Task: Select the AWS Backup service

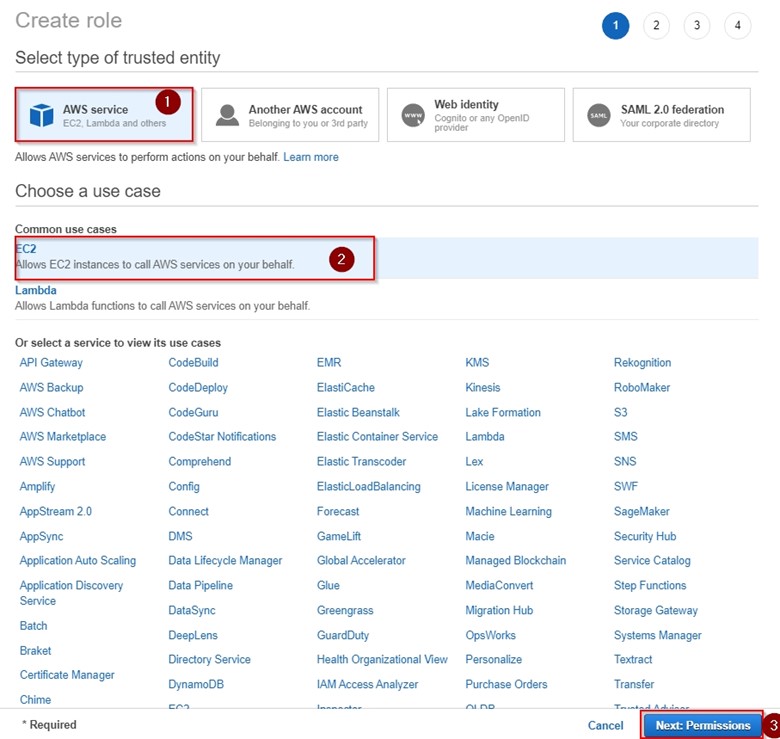Action: pos(52,387)
